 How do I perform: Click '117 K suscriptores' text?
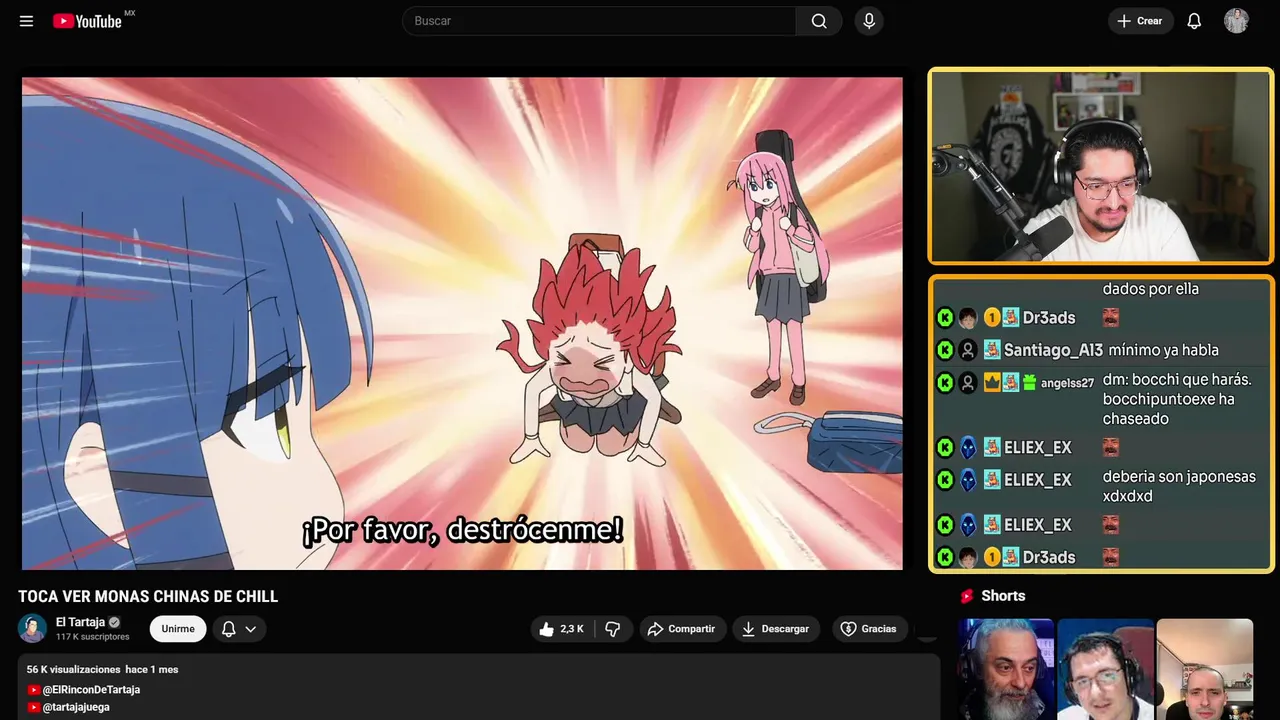pos(93,637)
